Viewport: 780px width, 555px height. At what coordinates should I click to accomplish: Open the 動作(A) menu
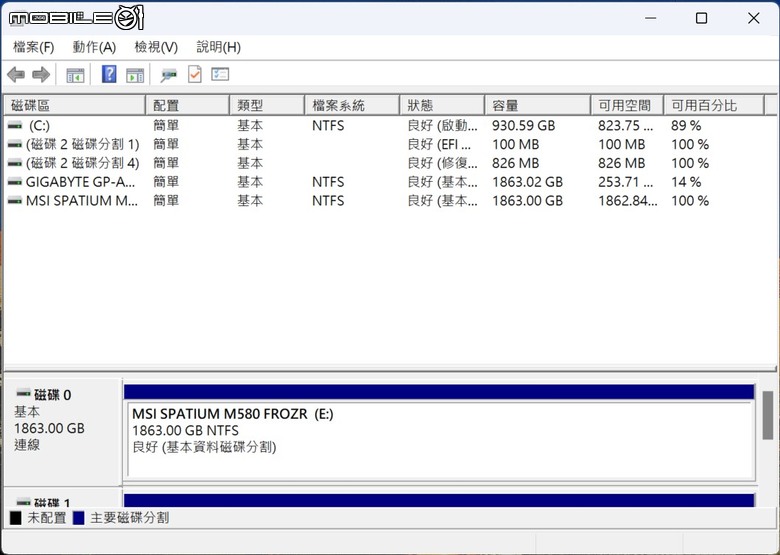94,47
